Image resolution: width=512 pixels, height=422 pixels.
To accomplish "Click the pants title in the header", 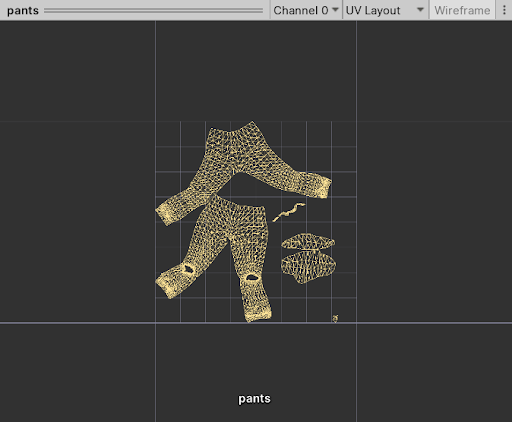I will click(23, 10).
